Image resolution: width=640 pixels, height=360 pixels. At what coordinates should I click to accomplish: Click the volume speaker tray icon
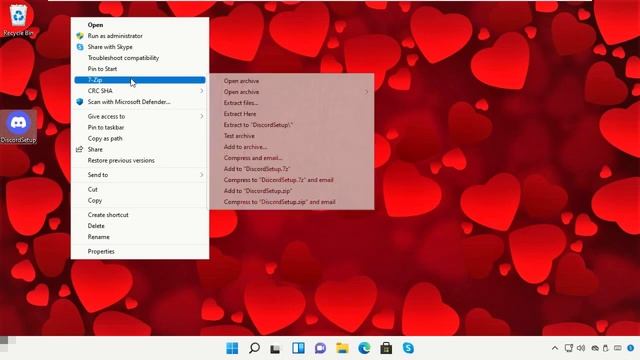click(x=581, y=348)
